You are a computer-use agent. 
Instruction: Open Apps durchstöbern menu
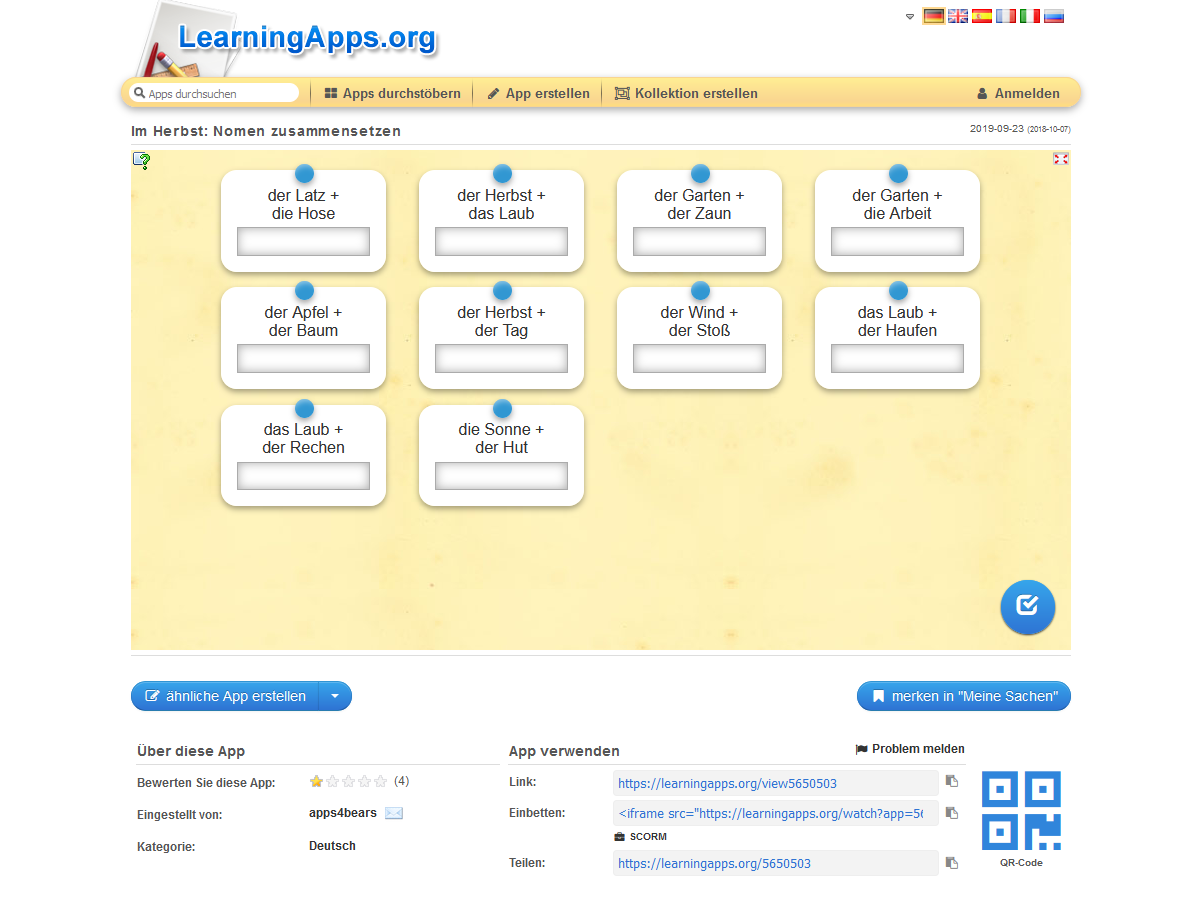392,93
